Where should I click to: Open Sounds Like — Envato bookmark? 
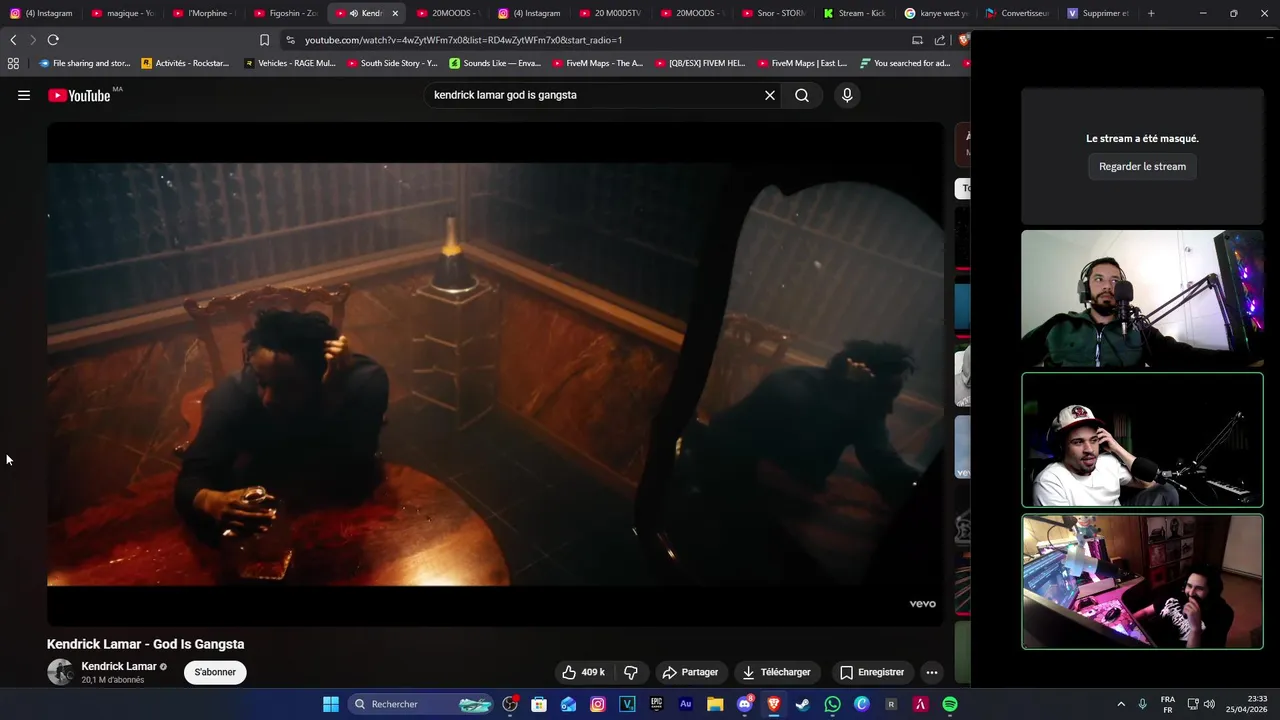[x=495, y=63]
